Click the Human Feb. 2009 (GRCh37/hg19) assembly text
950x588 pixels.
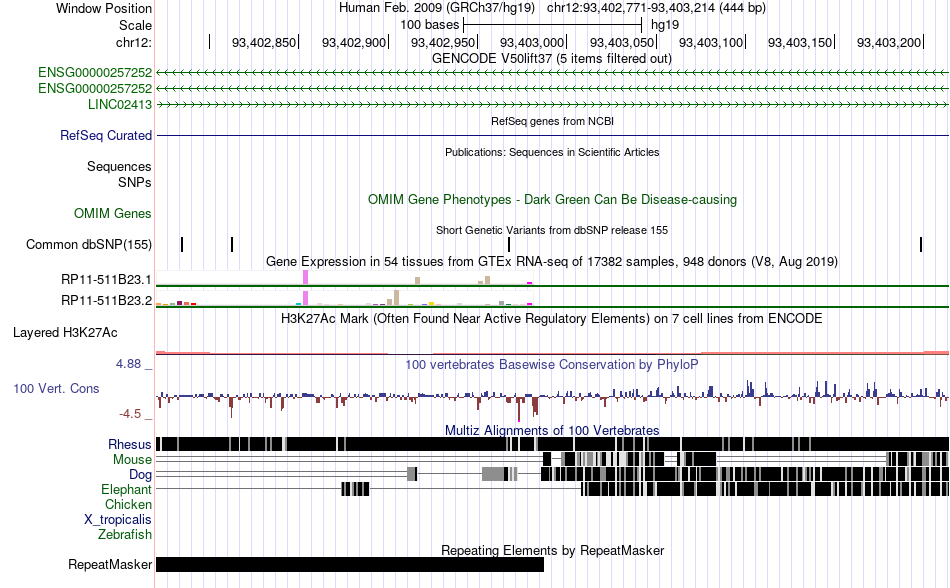pyautogui.click(x=437, y=8)
